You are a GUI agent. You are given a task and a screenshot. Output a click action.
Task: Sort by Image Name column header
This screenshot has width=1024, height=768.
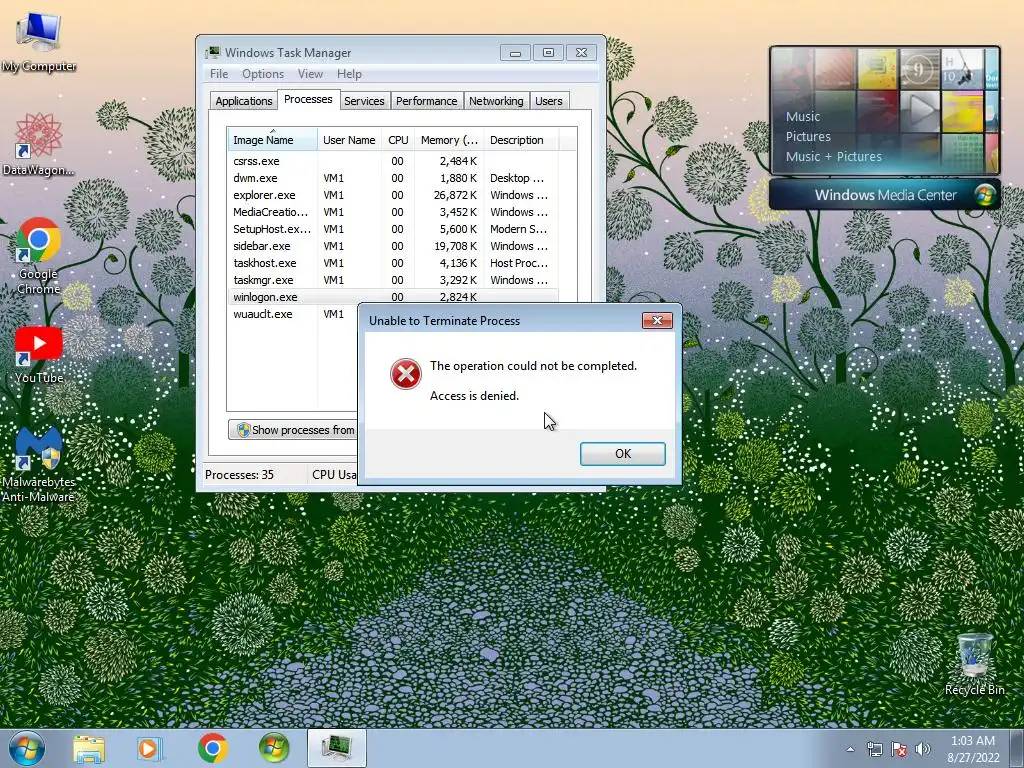[272, 140]
